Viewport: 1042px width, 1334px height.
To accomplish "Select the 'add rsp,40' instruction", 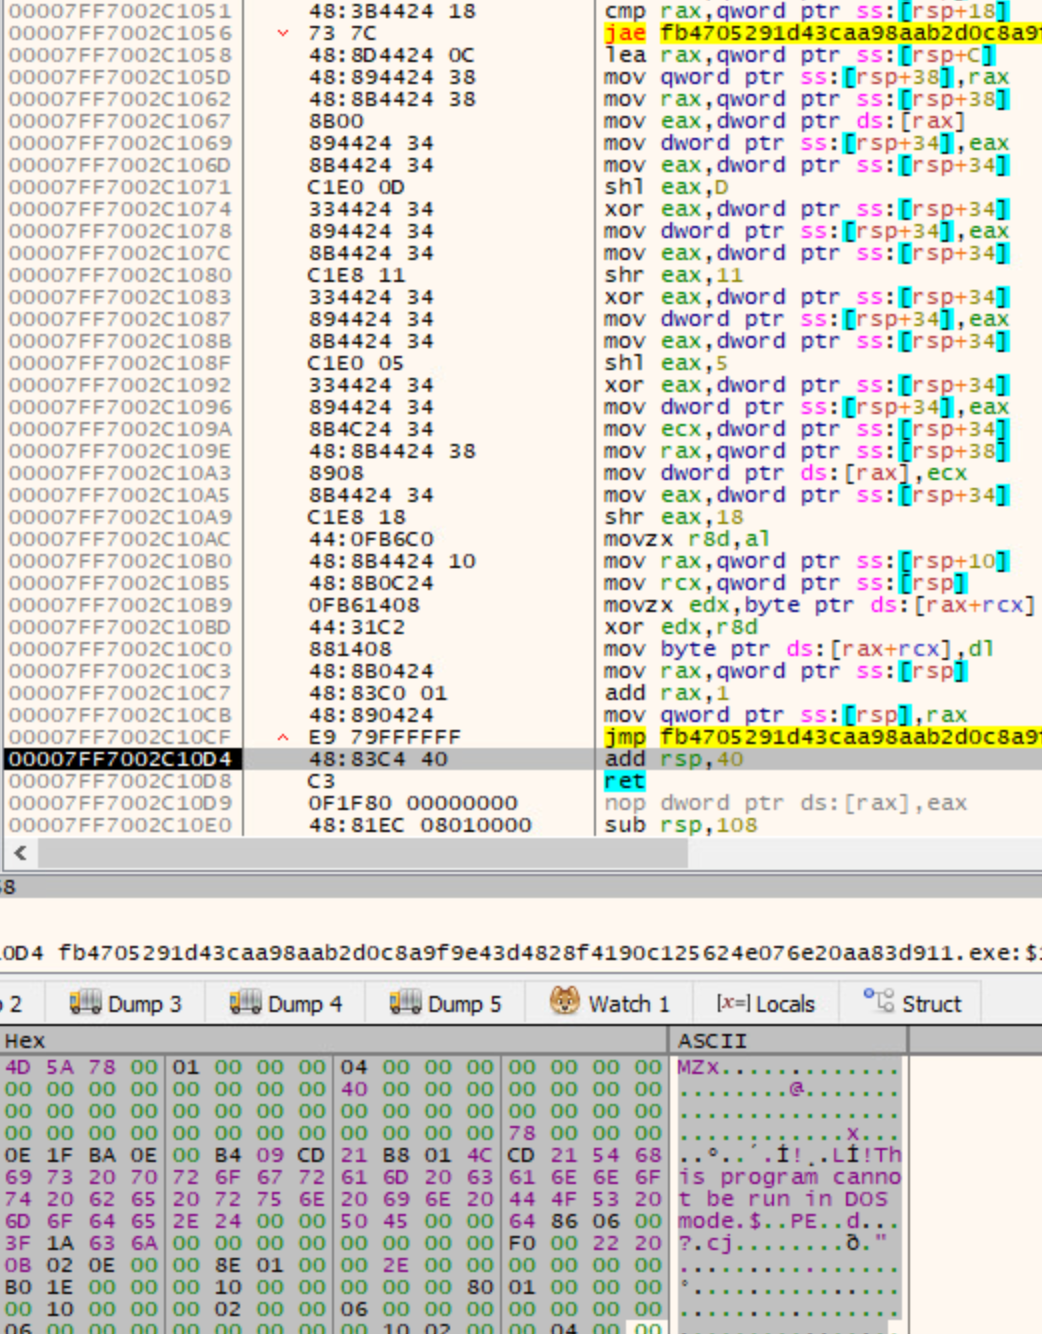I will [x=674, y=759].
